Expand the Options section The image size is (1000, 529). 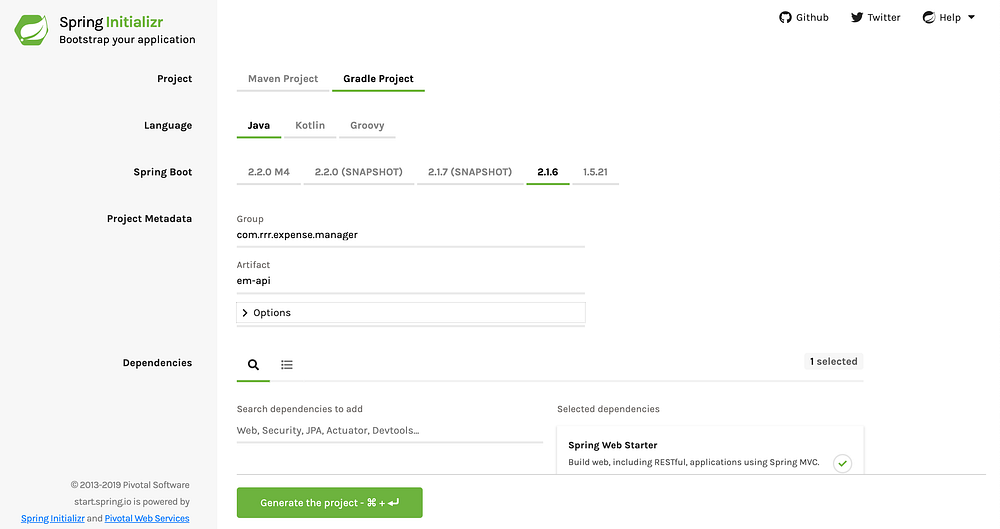[x=411, y=313]
